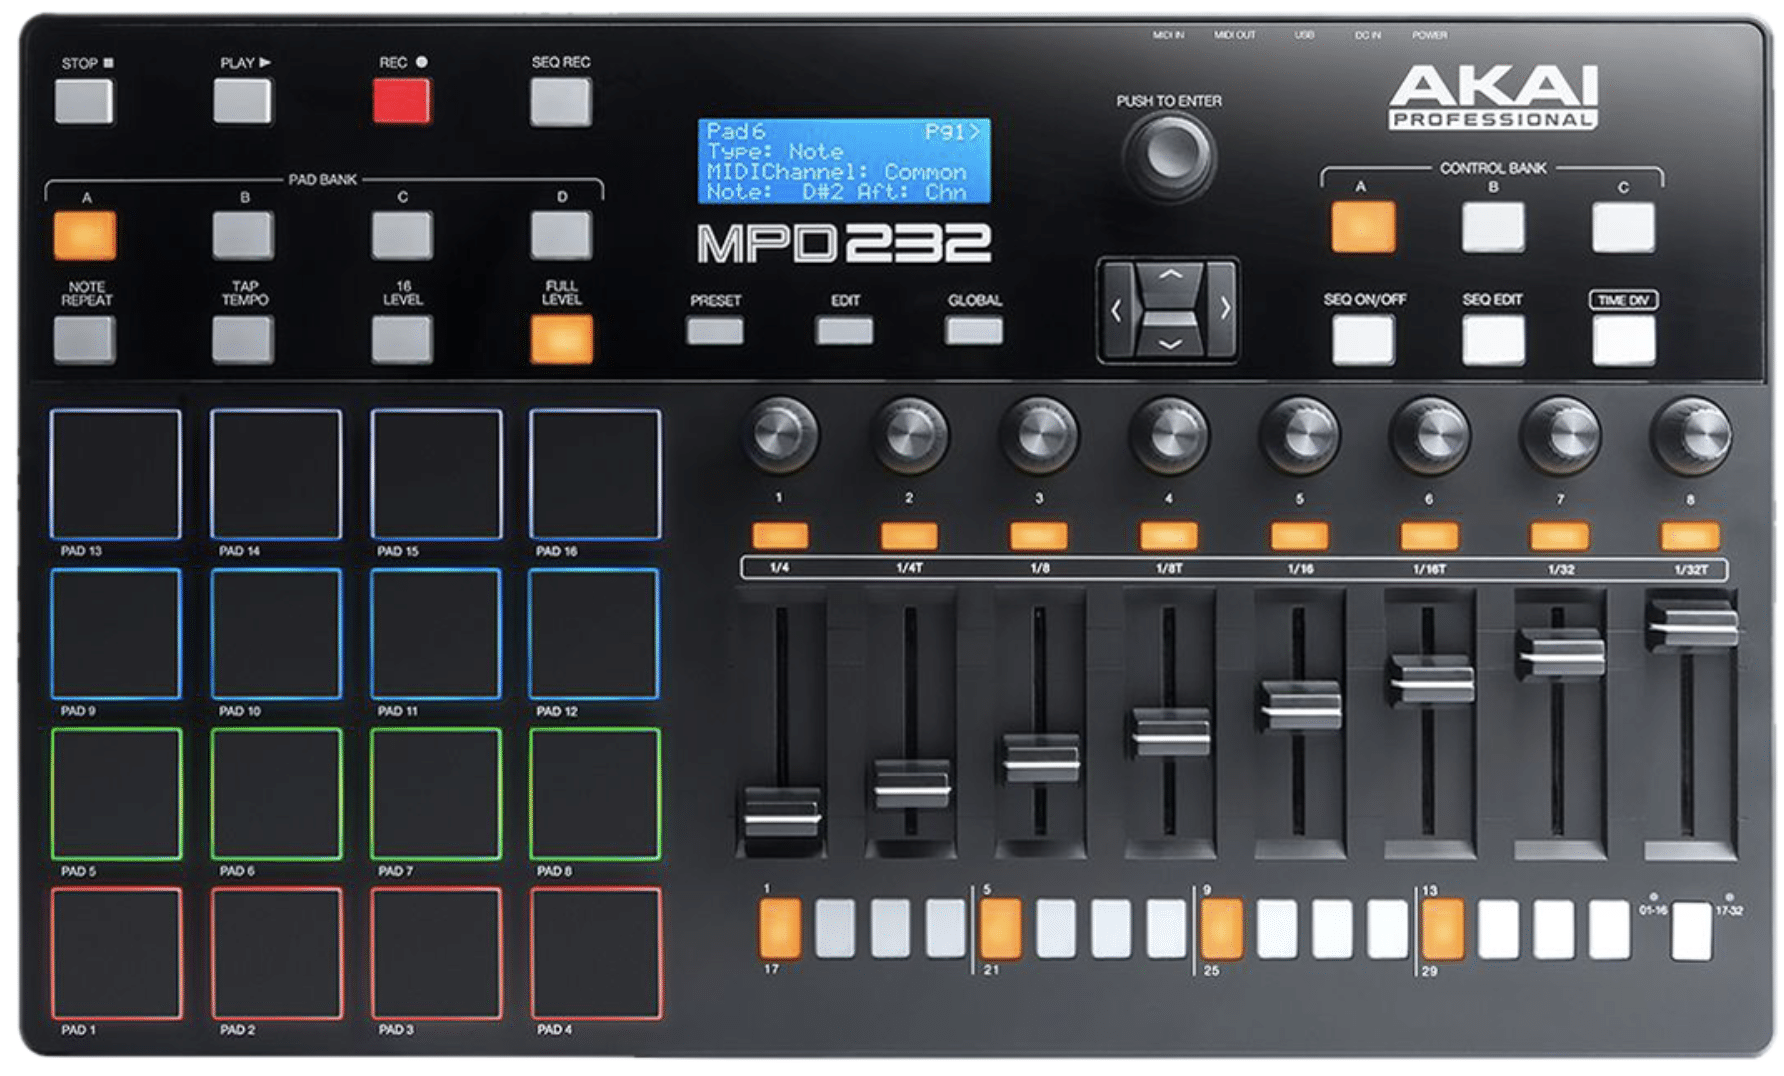Open GLOBAL mode button
Viewport: 1784px width, 1076px height.
[974, 331]
